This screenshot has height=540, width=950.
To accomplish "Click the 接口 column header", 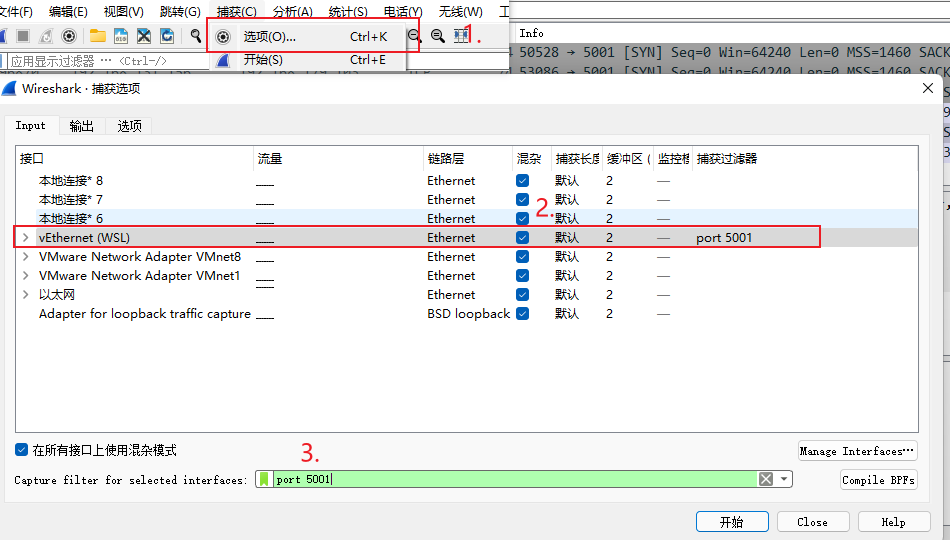I will (135, 159).
